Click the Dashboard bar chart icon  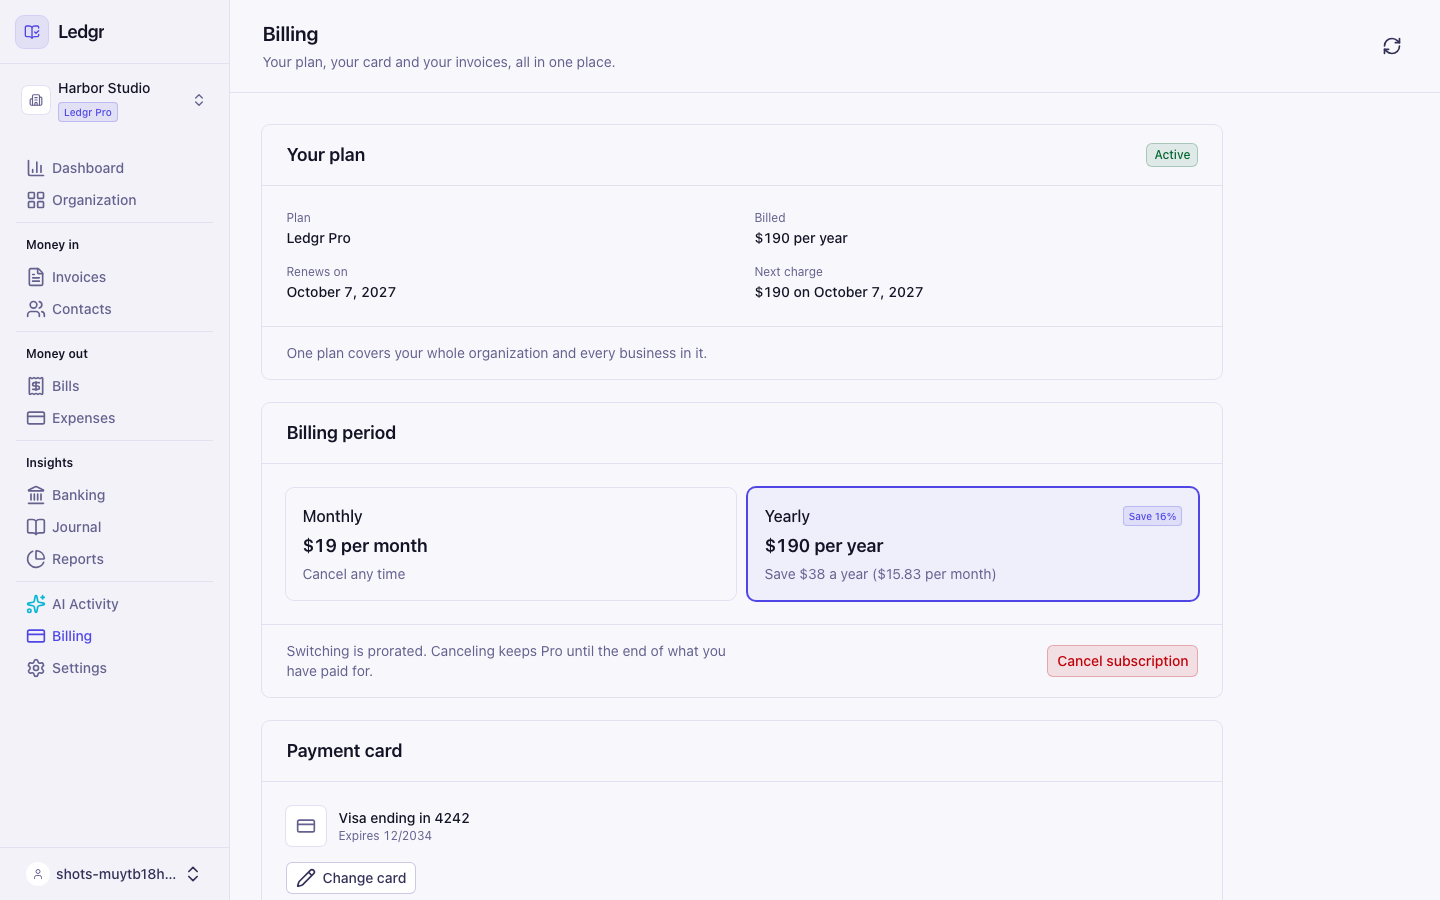tap(36, 168)
